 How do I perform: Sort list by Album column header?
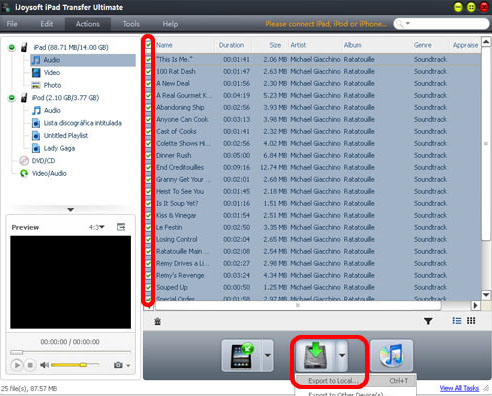pos(352,45)
